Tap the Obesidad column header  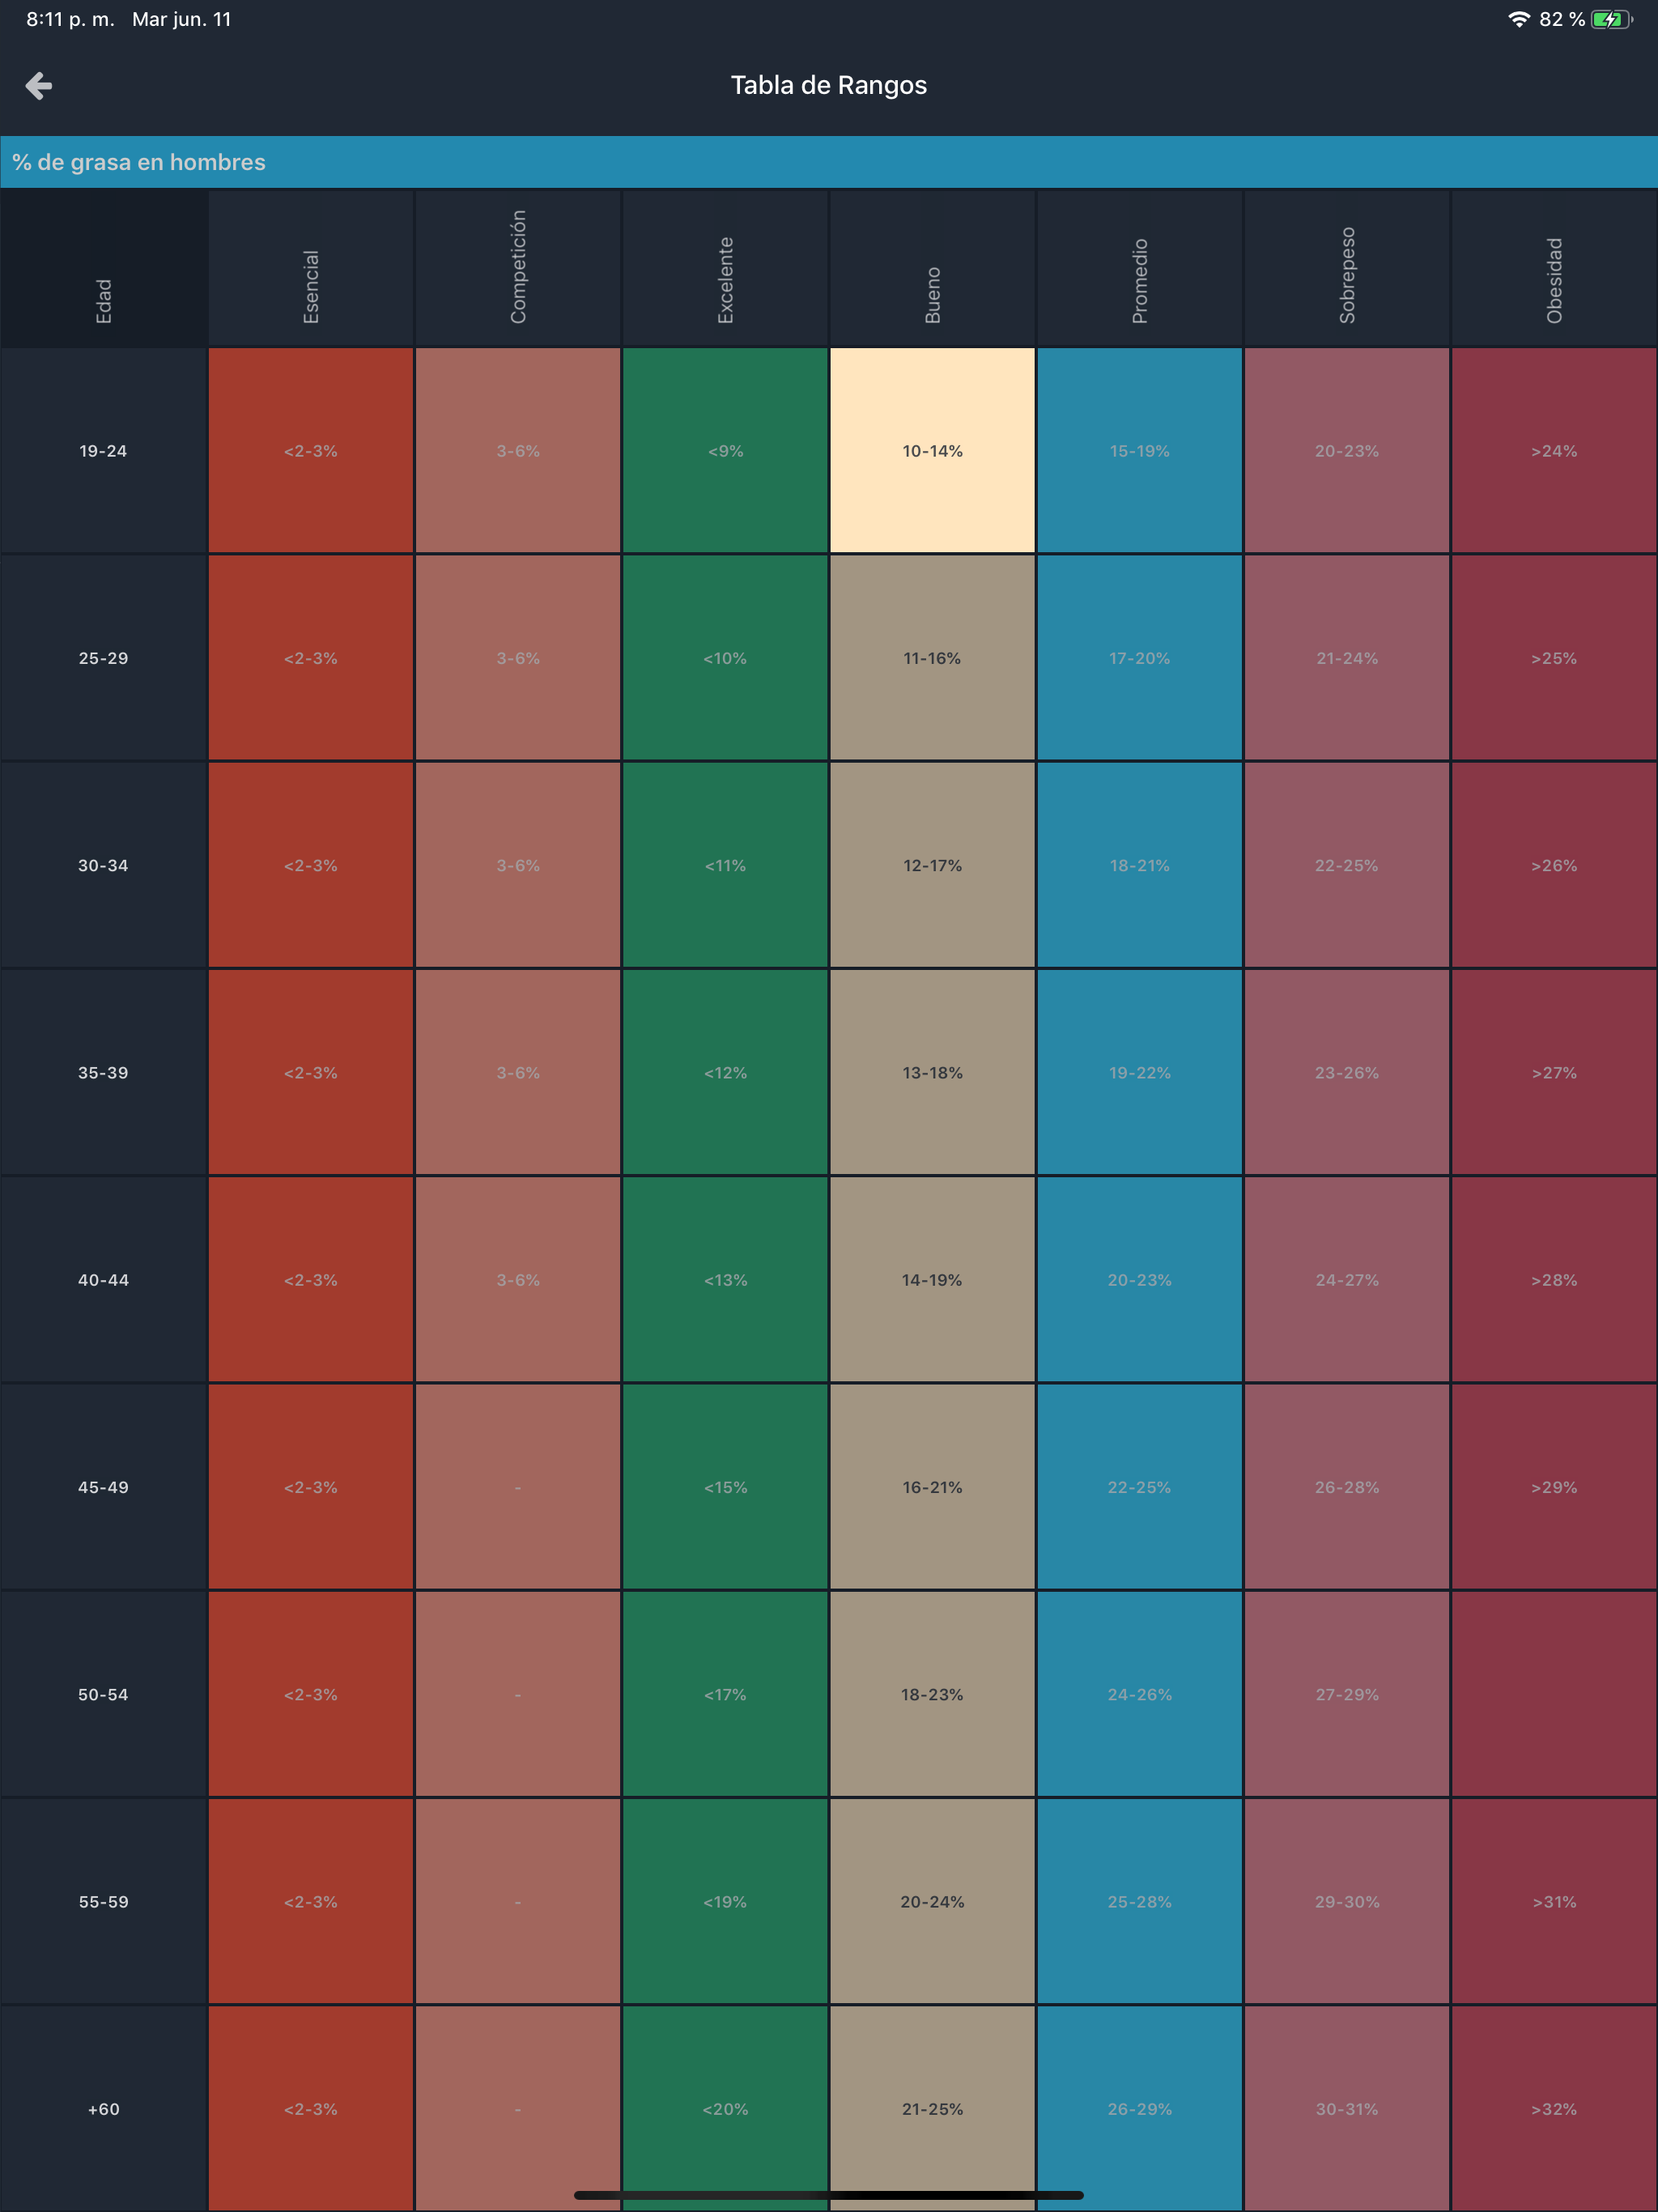point(1554,280)
